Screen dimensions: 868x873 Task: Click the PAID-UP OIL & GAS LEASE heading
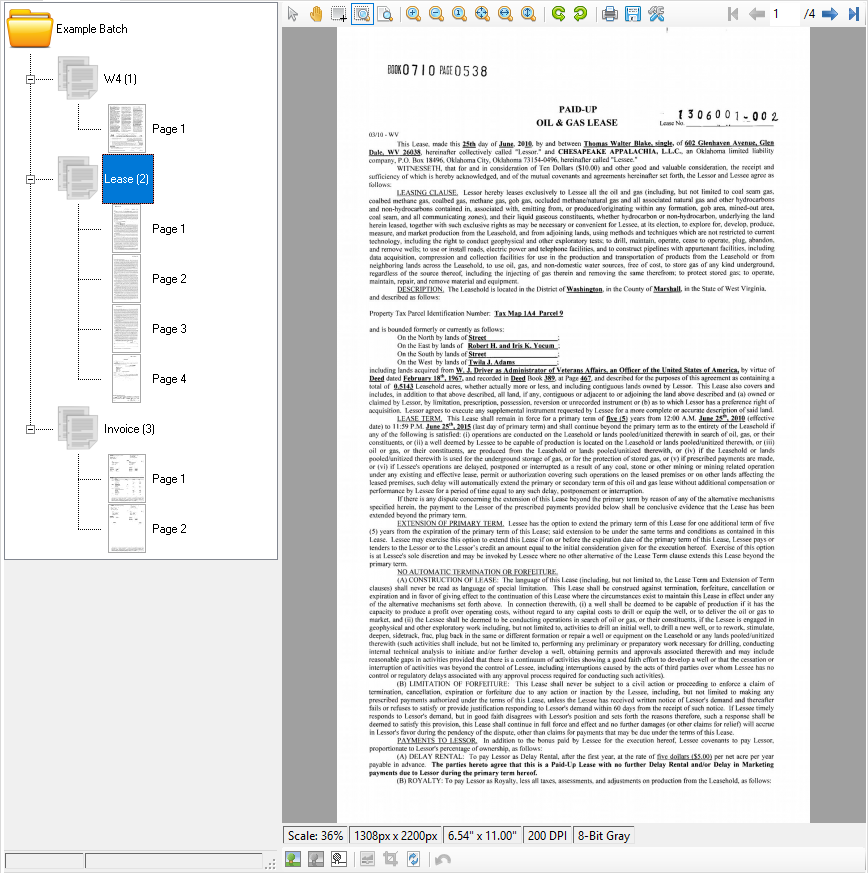577,116
